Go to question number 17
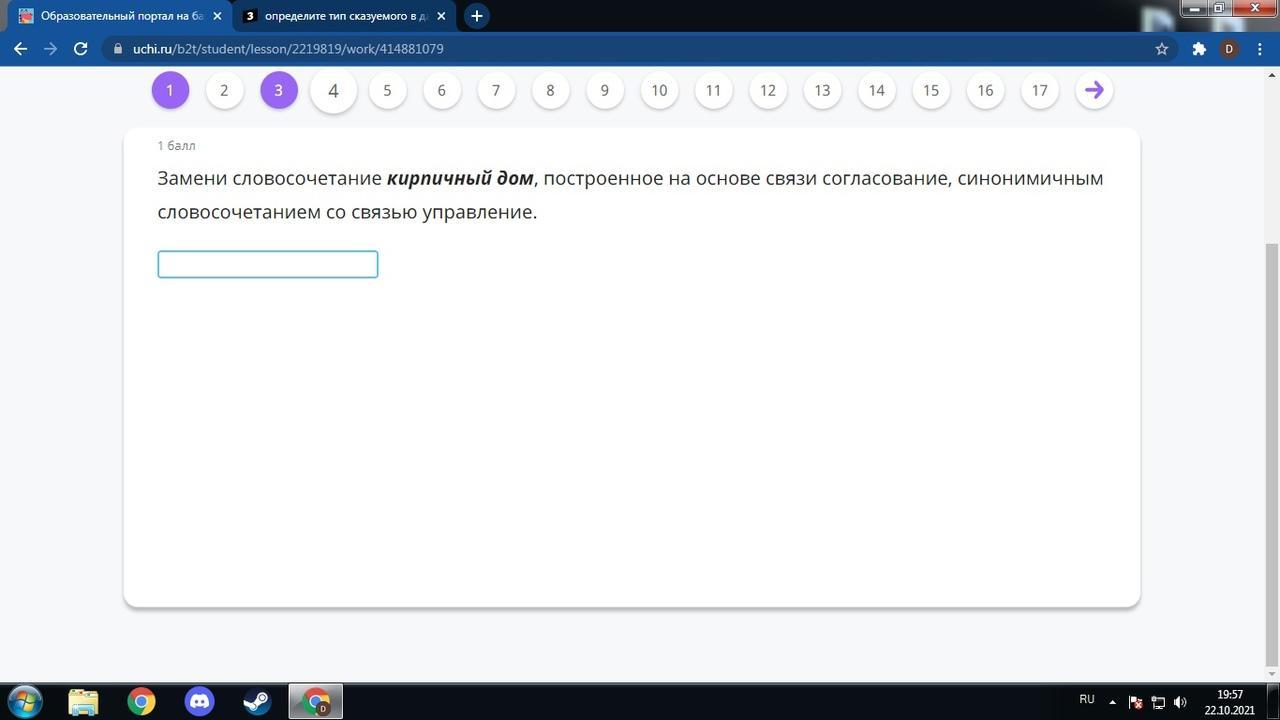1280x720 pixels. coord(1040,90)
